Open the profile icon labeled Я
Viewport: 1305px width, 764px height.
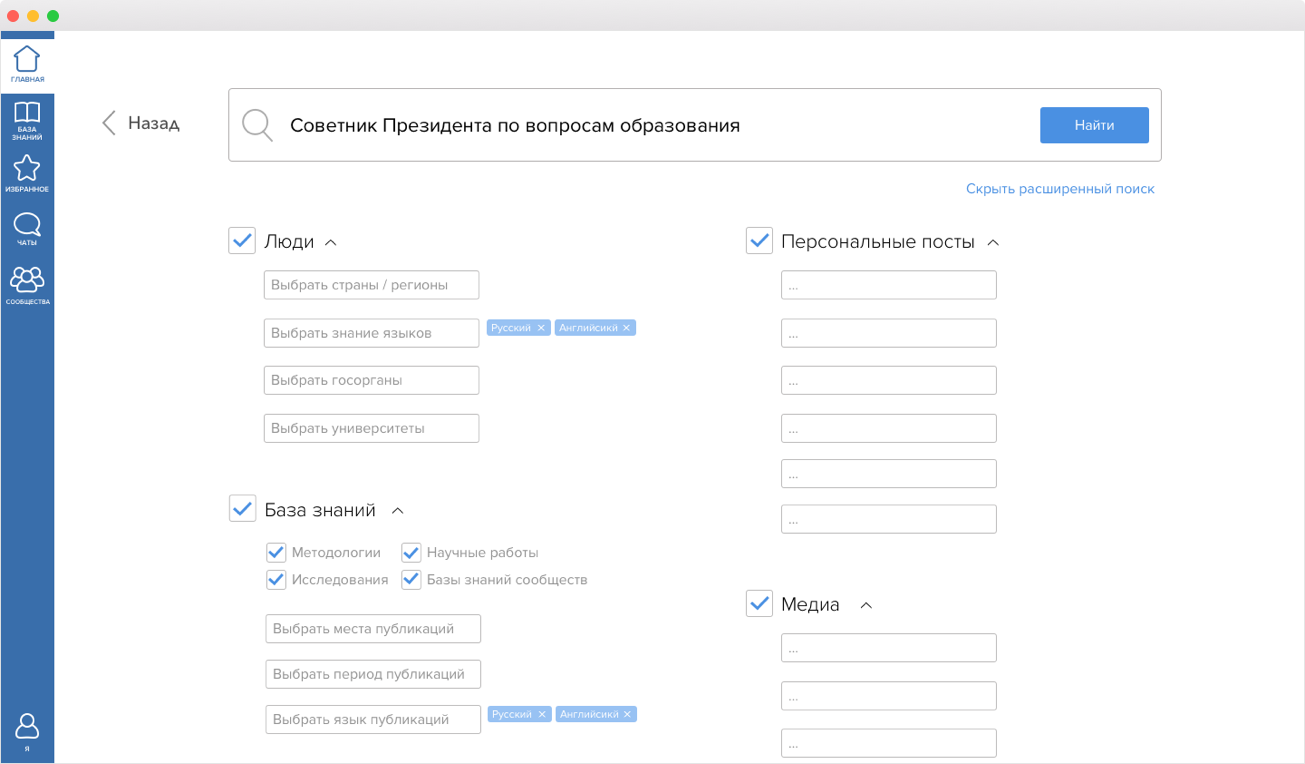[27, 730]
